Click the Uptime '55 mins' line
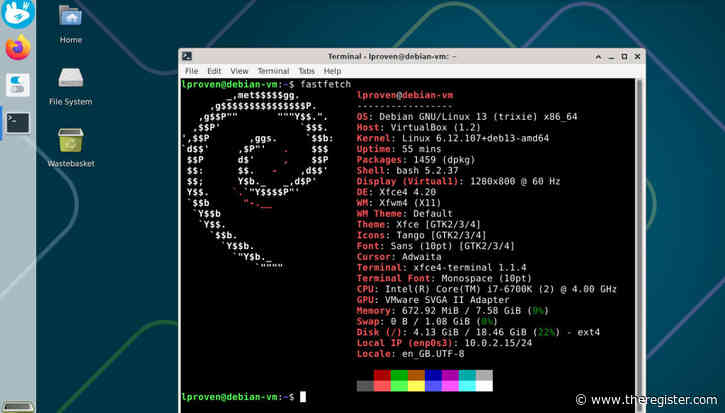 coord(399,149)
